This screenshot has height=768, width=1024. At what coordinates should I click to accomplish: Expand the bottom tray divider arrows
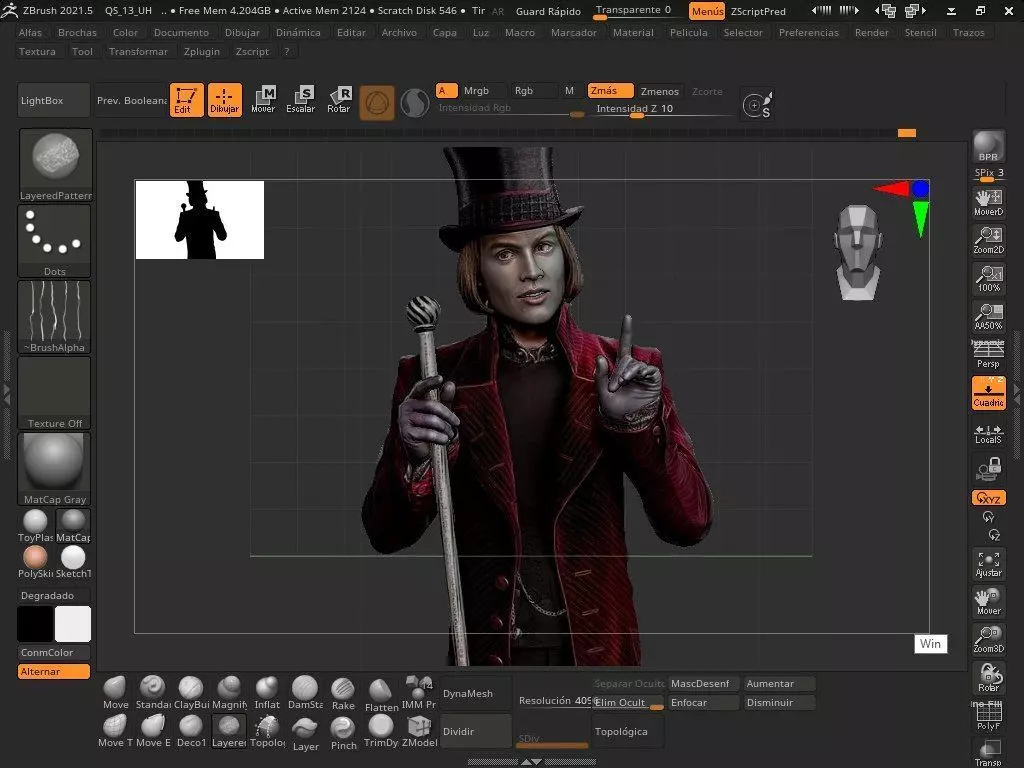[532, 761]
